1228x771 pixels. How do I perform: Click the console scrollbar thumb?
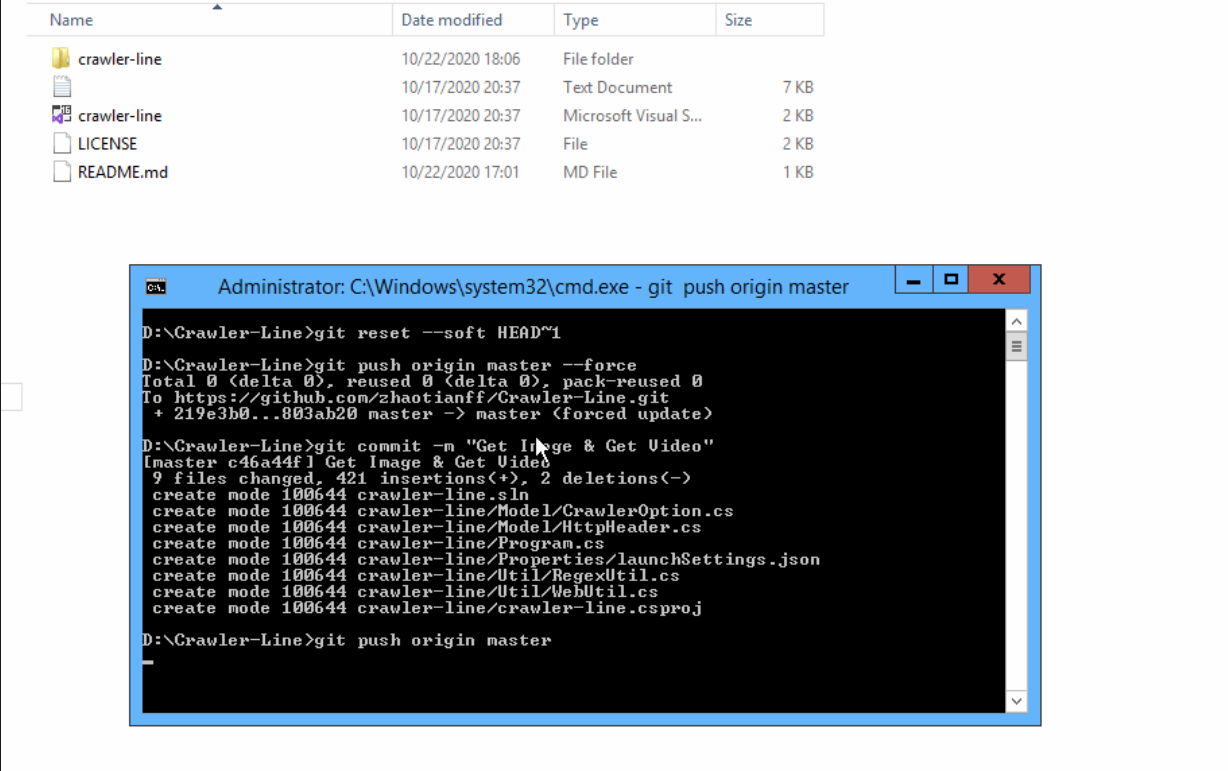click(x=1016, y=347)
